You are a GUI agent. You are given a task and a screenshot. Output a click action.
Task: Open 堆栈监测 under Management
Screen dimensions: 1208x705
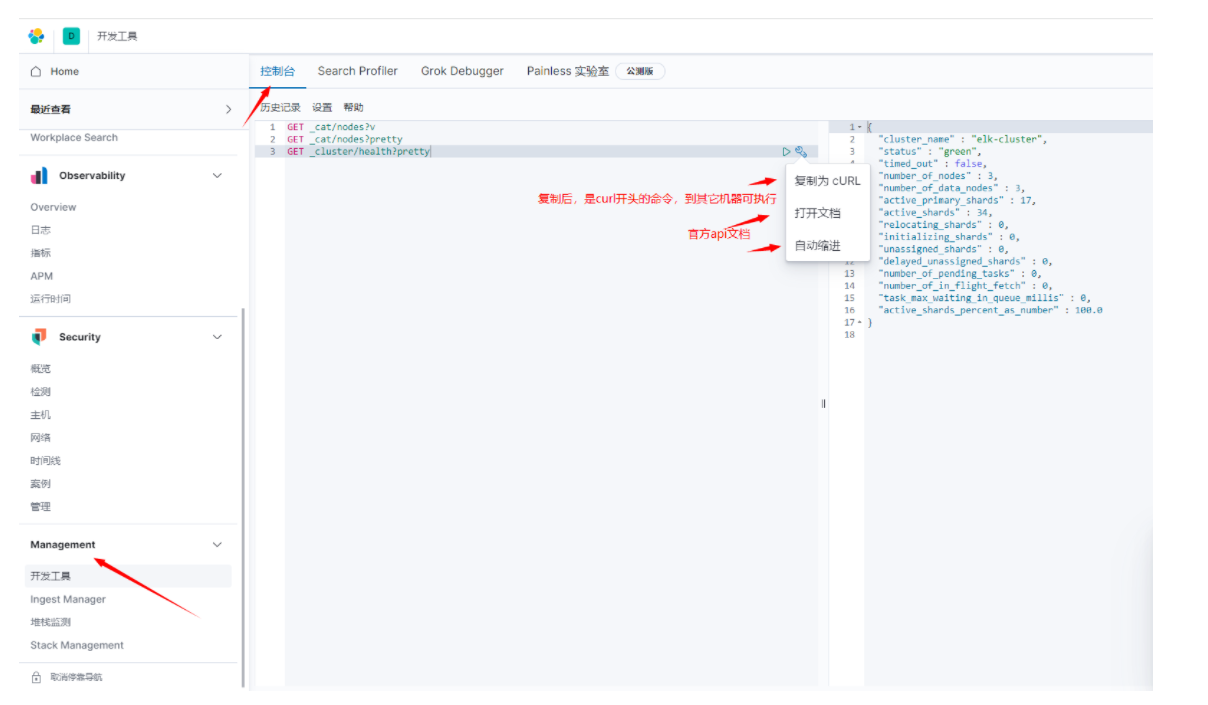[x=50, y=622]
